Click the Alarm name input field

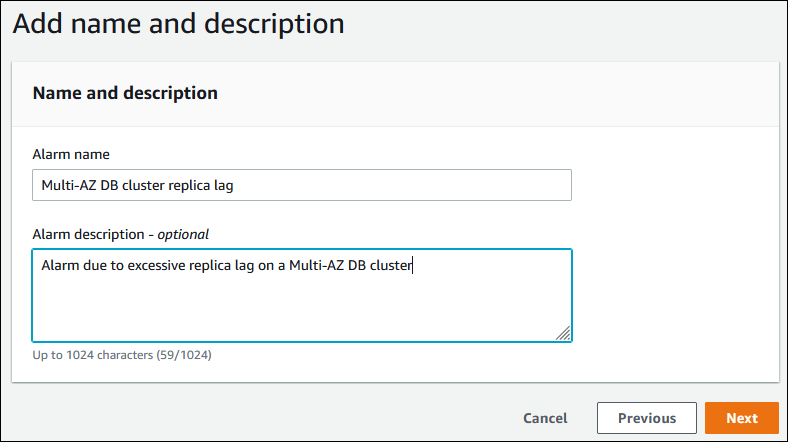pyautogui.click(x=400, y=185)
